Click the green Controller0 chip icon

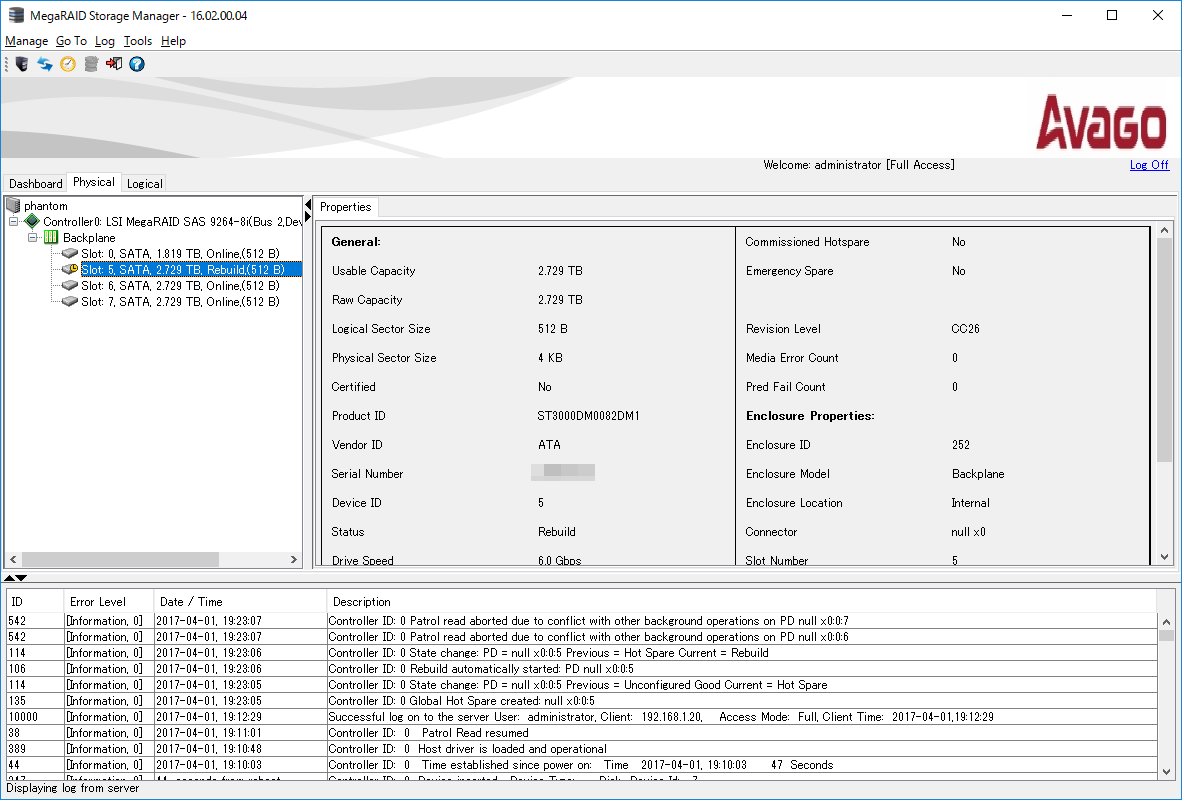click(32, 222)
